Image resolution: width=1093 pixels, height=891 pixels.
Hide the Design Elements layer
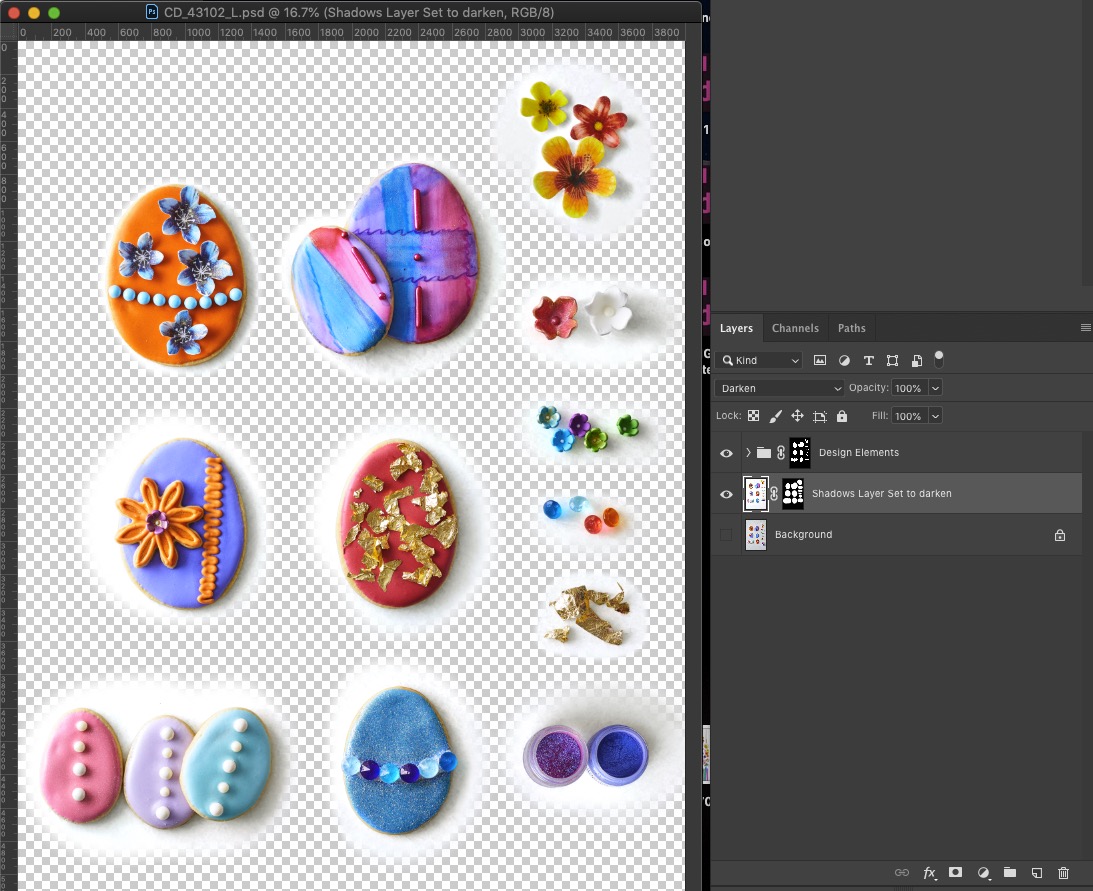coord(726,453)
